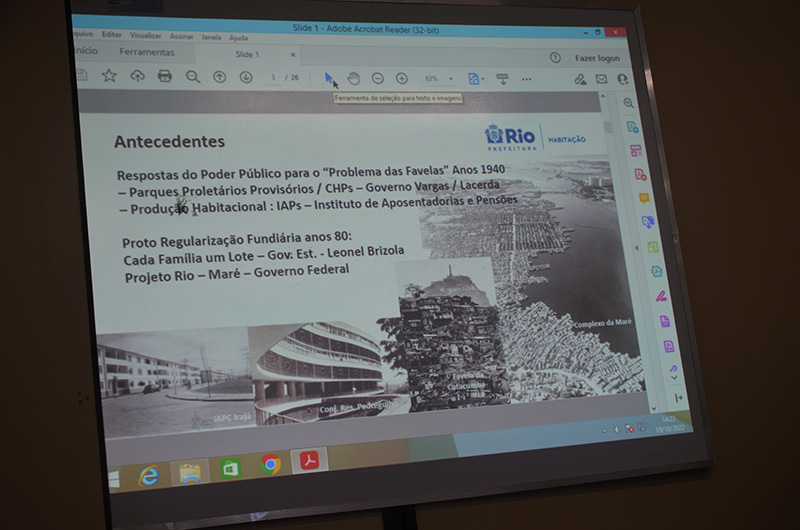Collapse the right tools pane arrow
800x530 pixels.
[678, 398]
